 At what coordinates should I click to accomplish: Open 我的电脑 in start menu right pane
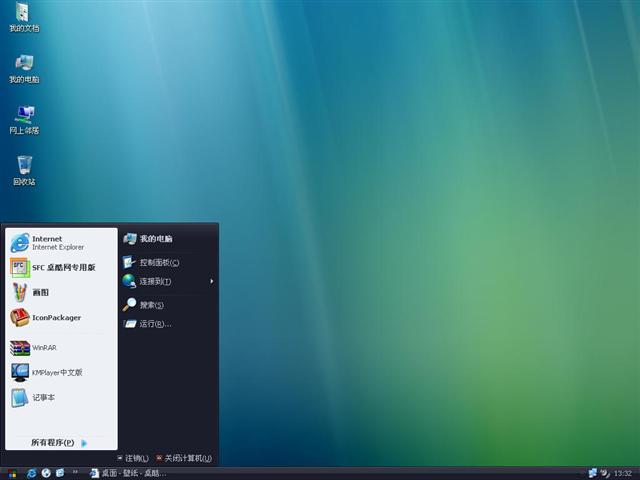[169, 239]
